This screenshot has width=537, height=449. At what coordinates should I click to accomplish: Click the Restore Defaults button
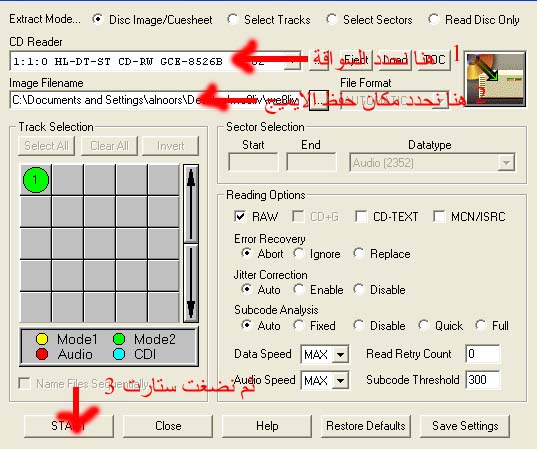[365, 426]
